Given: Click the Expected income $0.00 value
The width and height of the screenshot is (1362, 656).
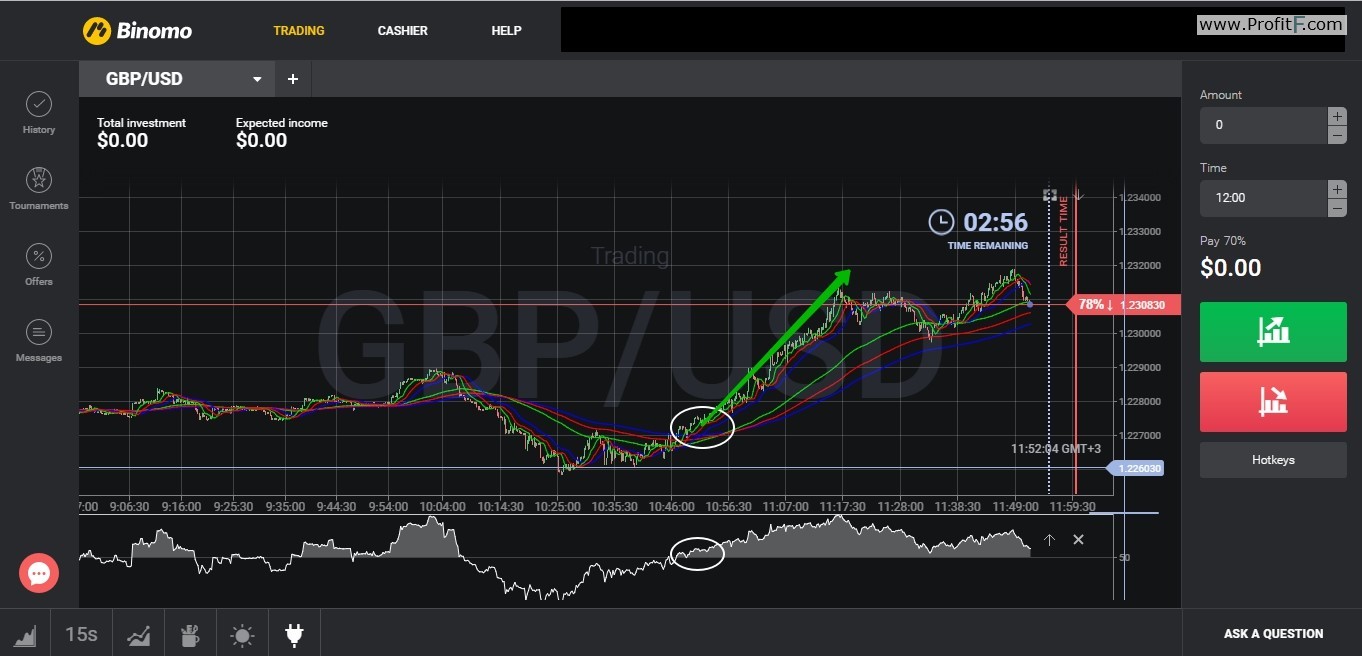Looking at the screenshot, I should coord(261,141).
